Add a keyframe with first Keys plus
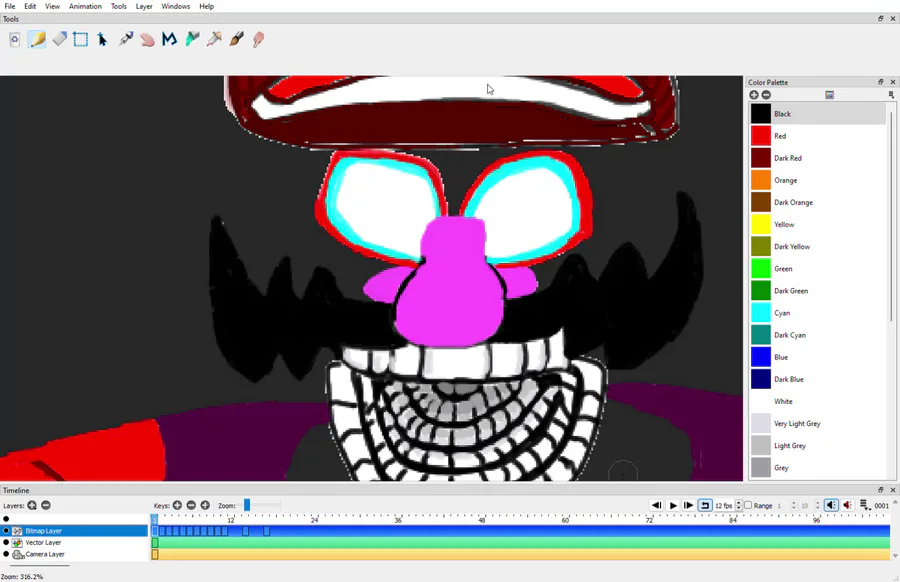 (x=177, y=506)
